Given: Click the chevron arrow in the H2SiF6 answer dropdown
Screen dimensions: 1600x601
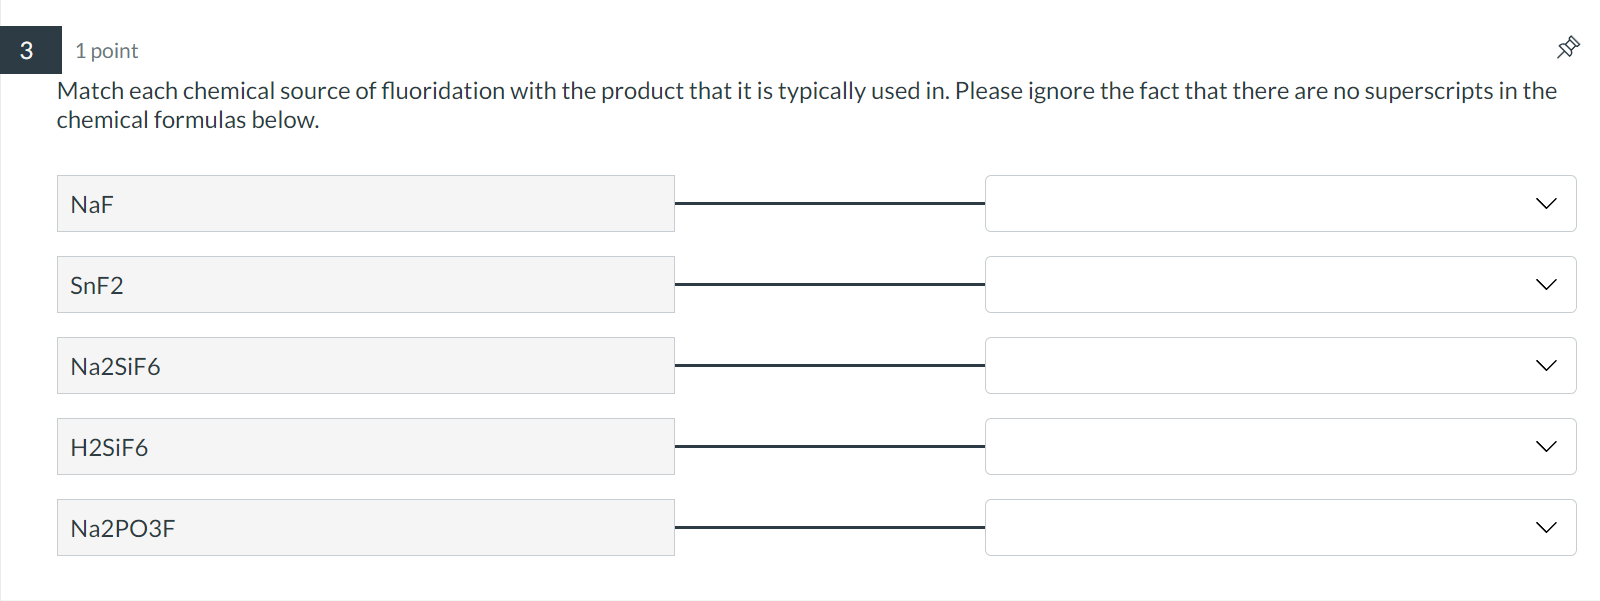Looking at the screenshot, I should pyautogui.click(x=1545, y=447).
